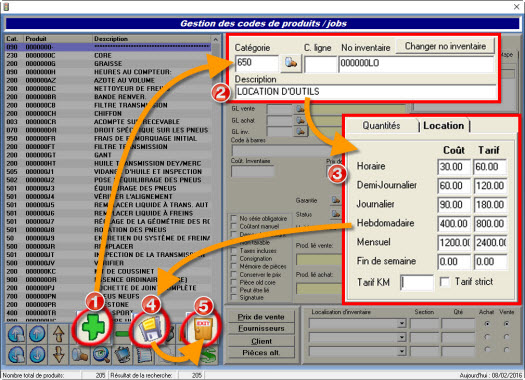Sort list by Produit column header

58,39
